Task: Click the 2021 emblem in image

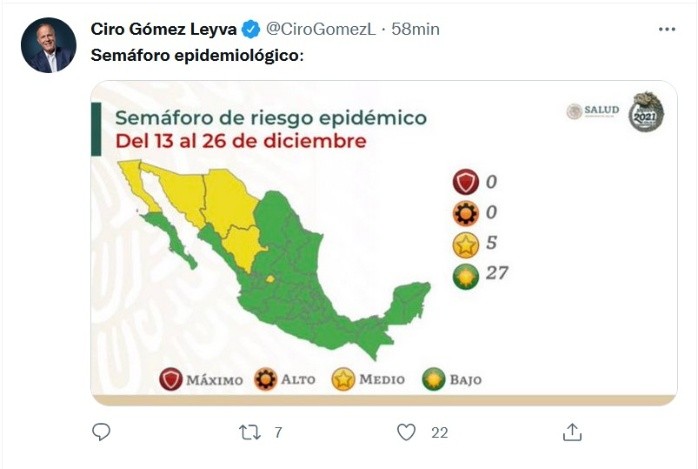Action: pos(646,112)
